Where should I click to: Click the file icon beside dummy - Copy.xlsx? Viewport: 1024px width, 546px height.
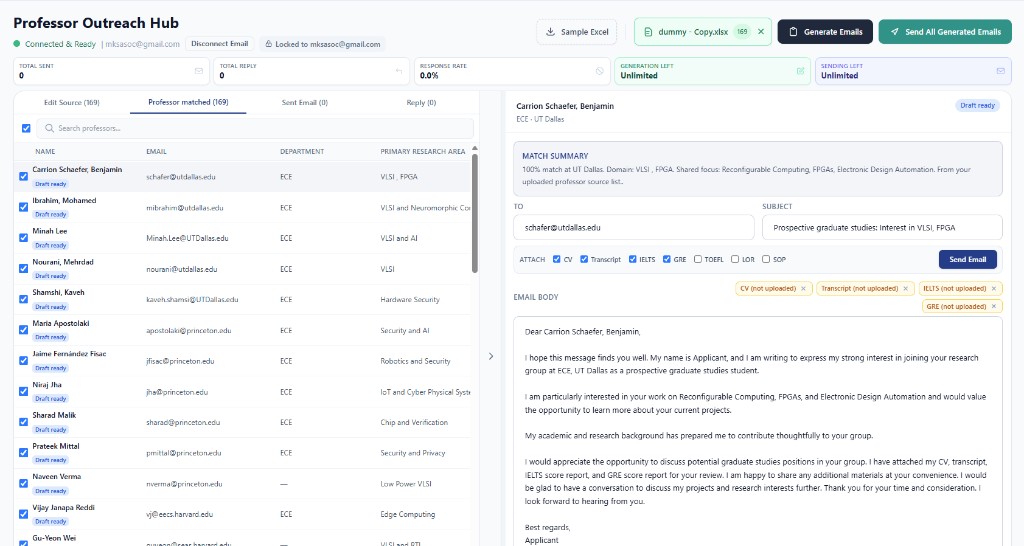tap(648, 32)
